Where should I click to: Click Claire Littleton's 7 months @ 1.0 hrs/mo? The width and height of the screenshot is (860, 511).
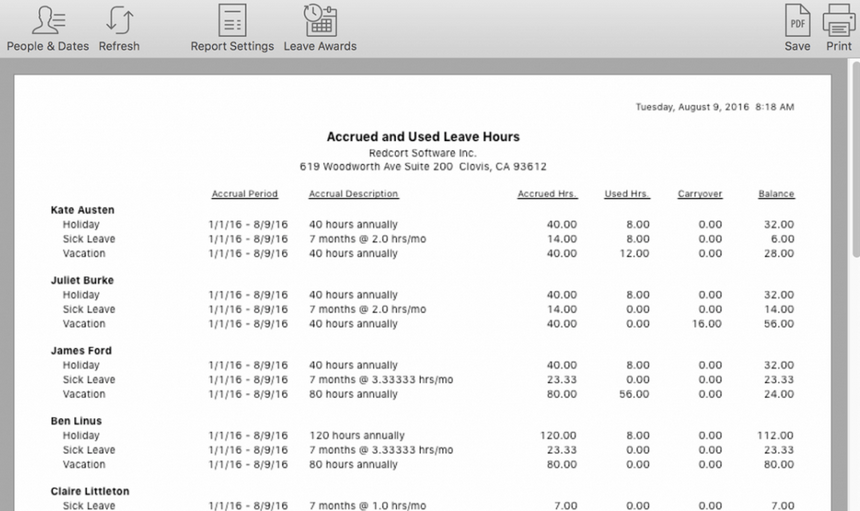coord(367,506)
